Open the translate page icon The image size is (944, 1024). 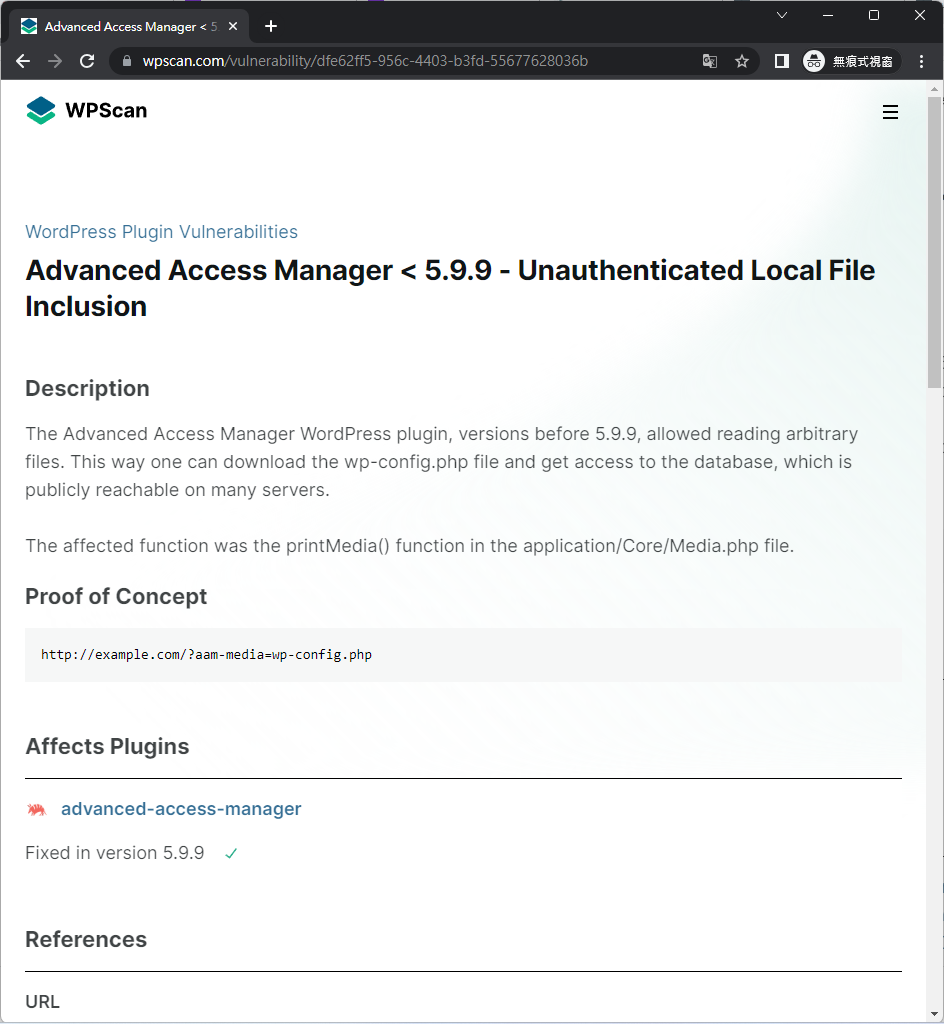point(710,61)
